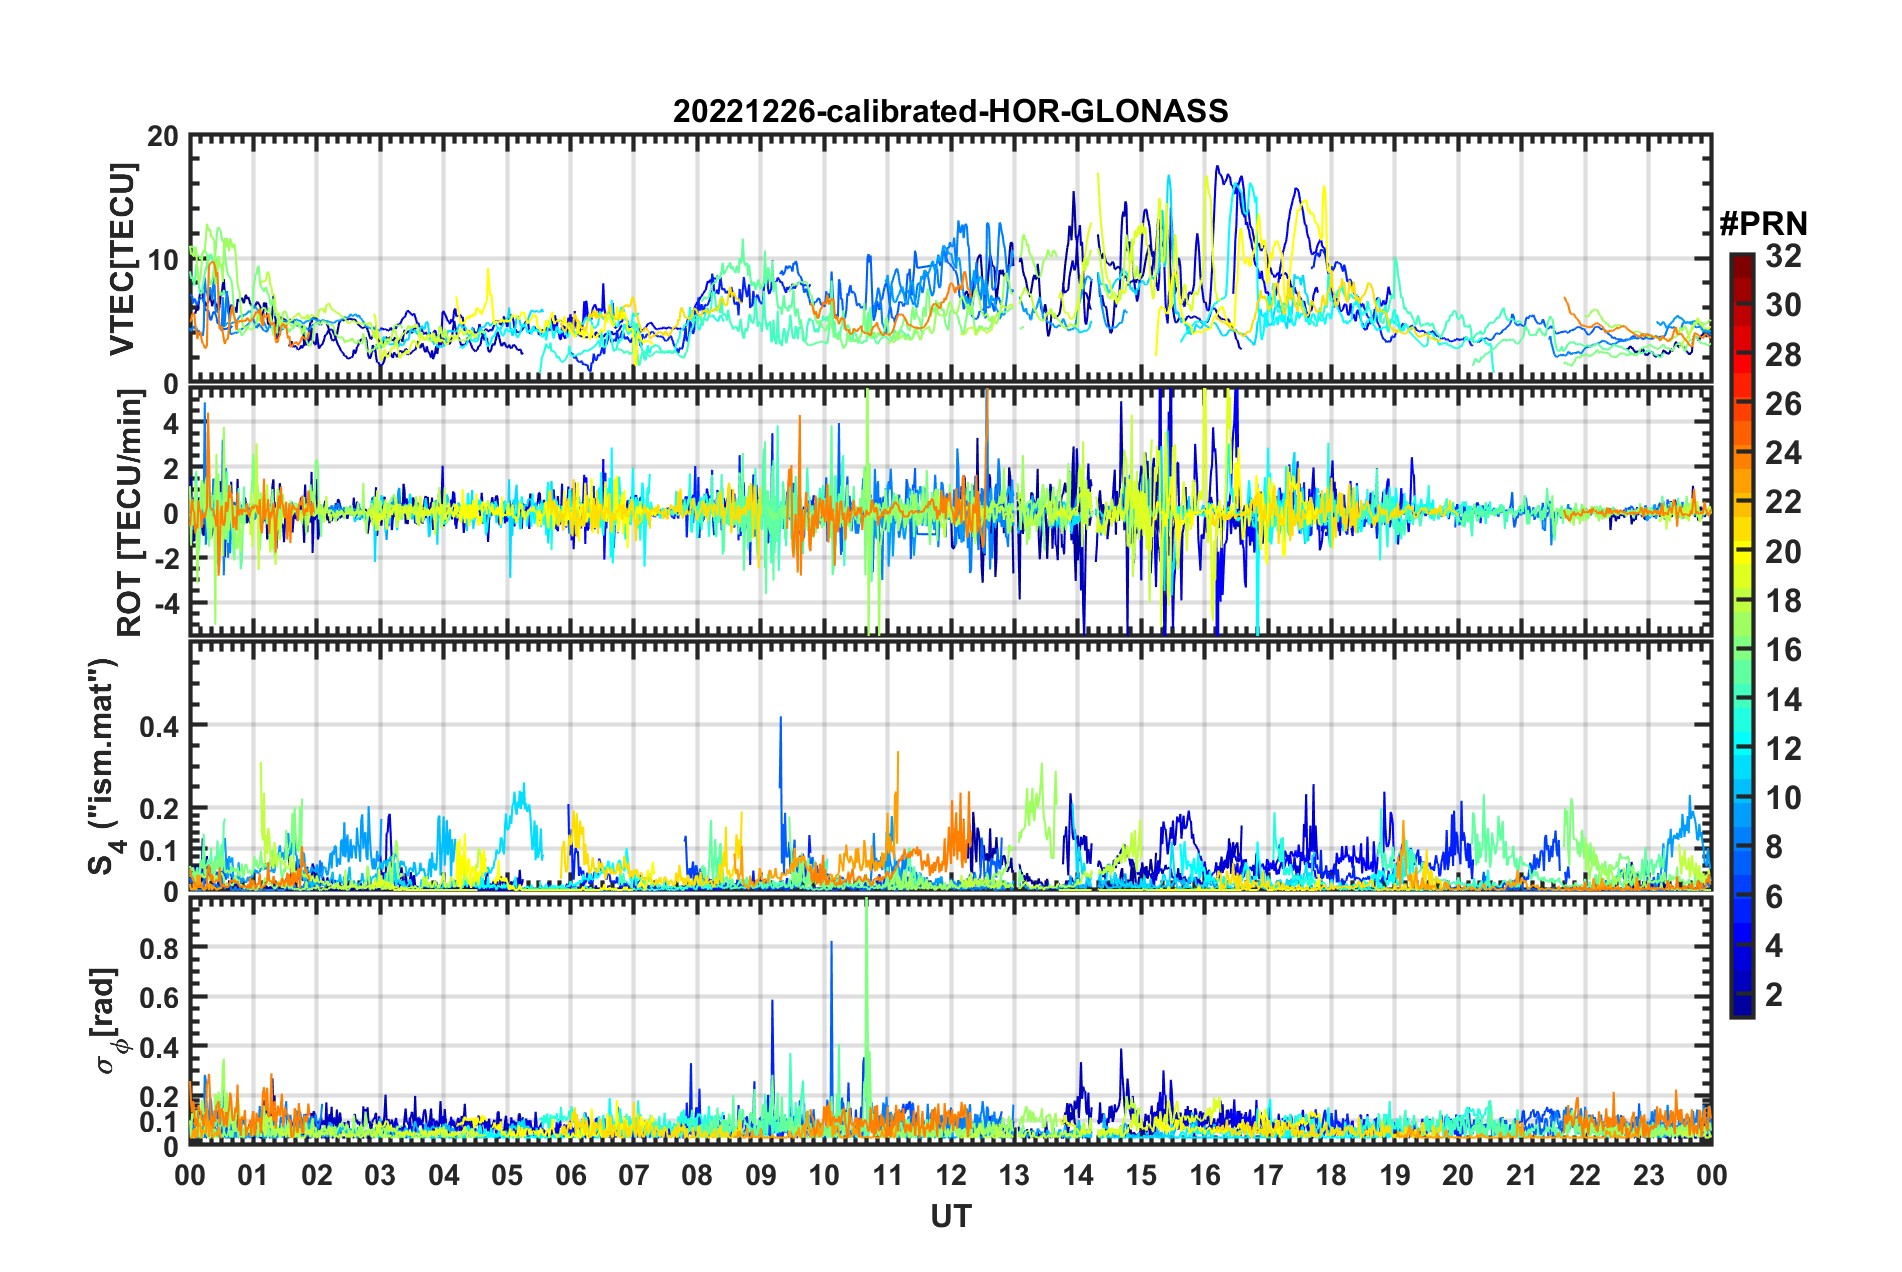The image size is (1902, 1272).
Task: Pick colorbar tick label "24"
Action: tap(1784, 453)
